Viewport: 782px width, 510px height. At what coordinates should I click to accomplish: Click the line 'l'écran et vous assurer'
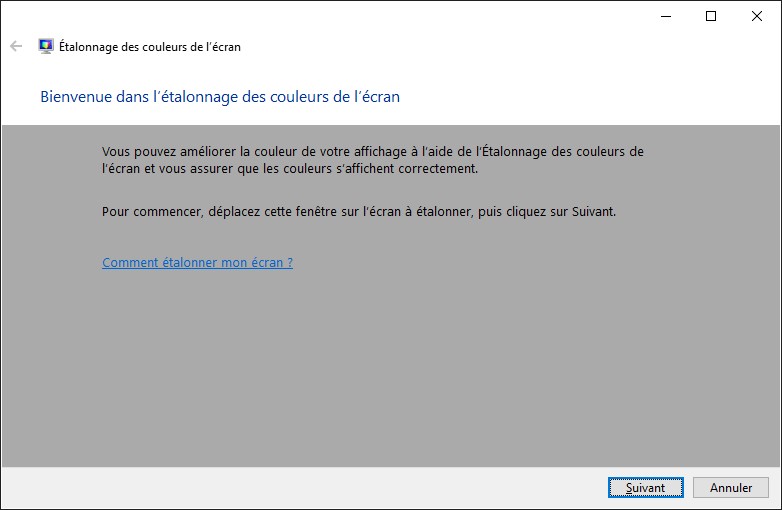pyautogui.click(x=290, y=169)
